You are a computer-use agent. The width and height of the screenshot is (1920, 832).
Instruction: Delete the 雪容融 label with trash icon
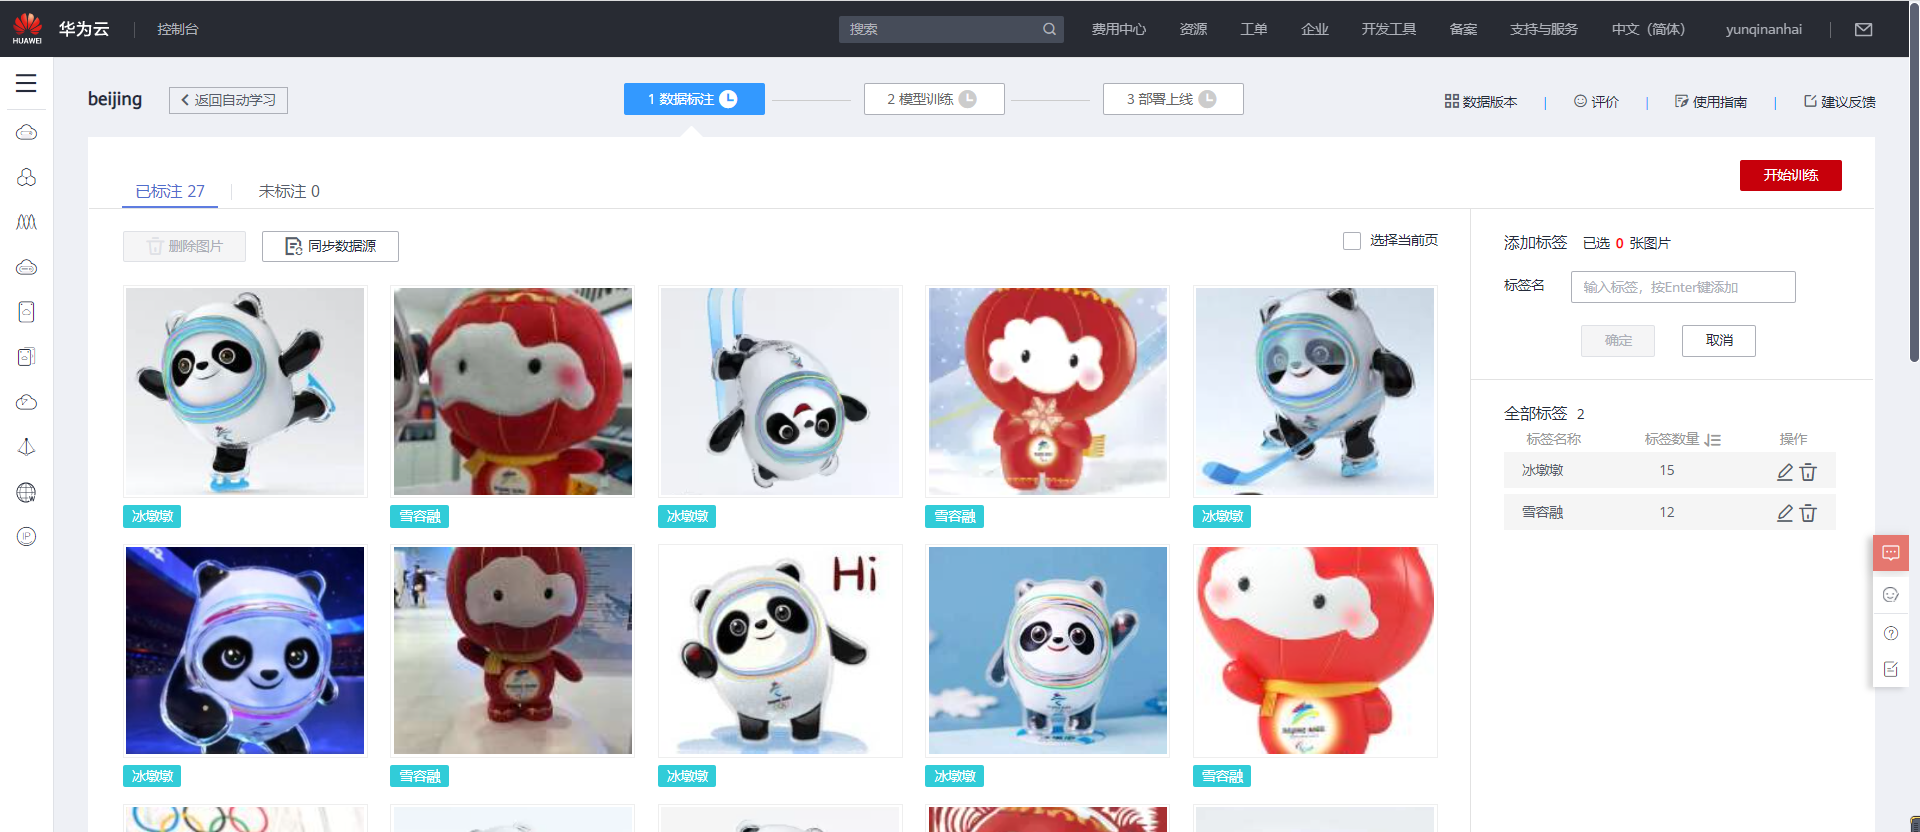click(1808, 513)
